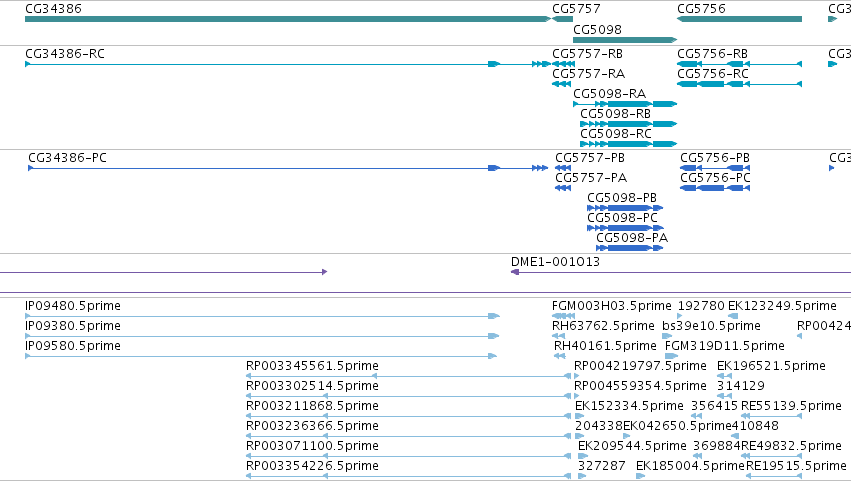Open the EK152334.5prime EST label

(x=629, y=407)
